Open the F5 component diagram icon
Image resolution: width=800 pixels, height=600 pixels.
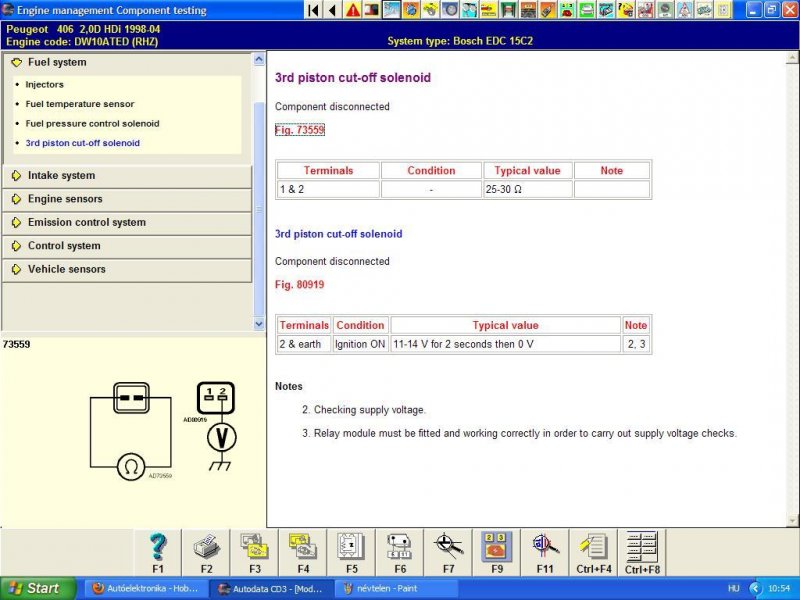[352, 553]
